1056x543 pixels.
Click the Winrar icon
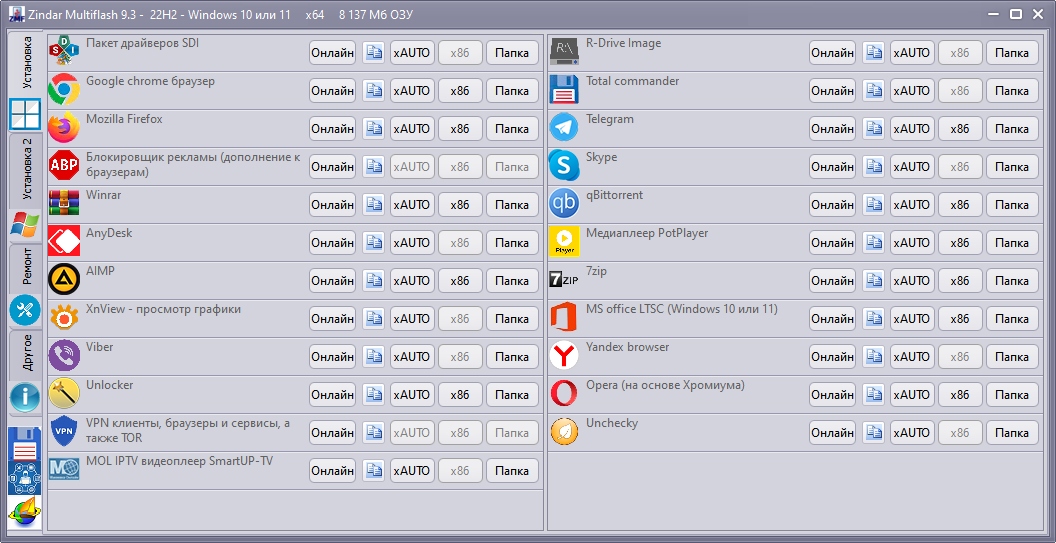(64, 203)
